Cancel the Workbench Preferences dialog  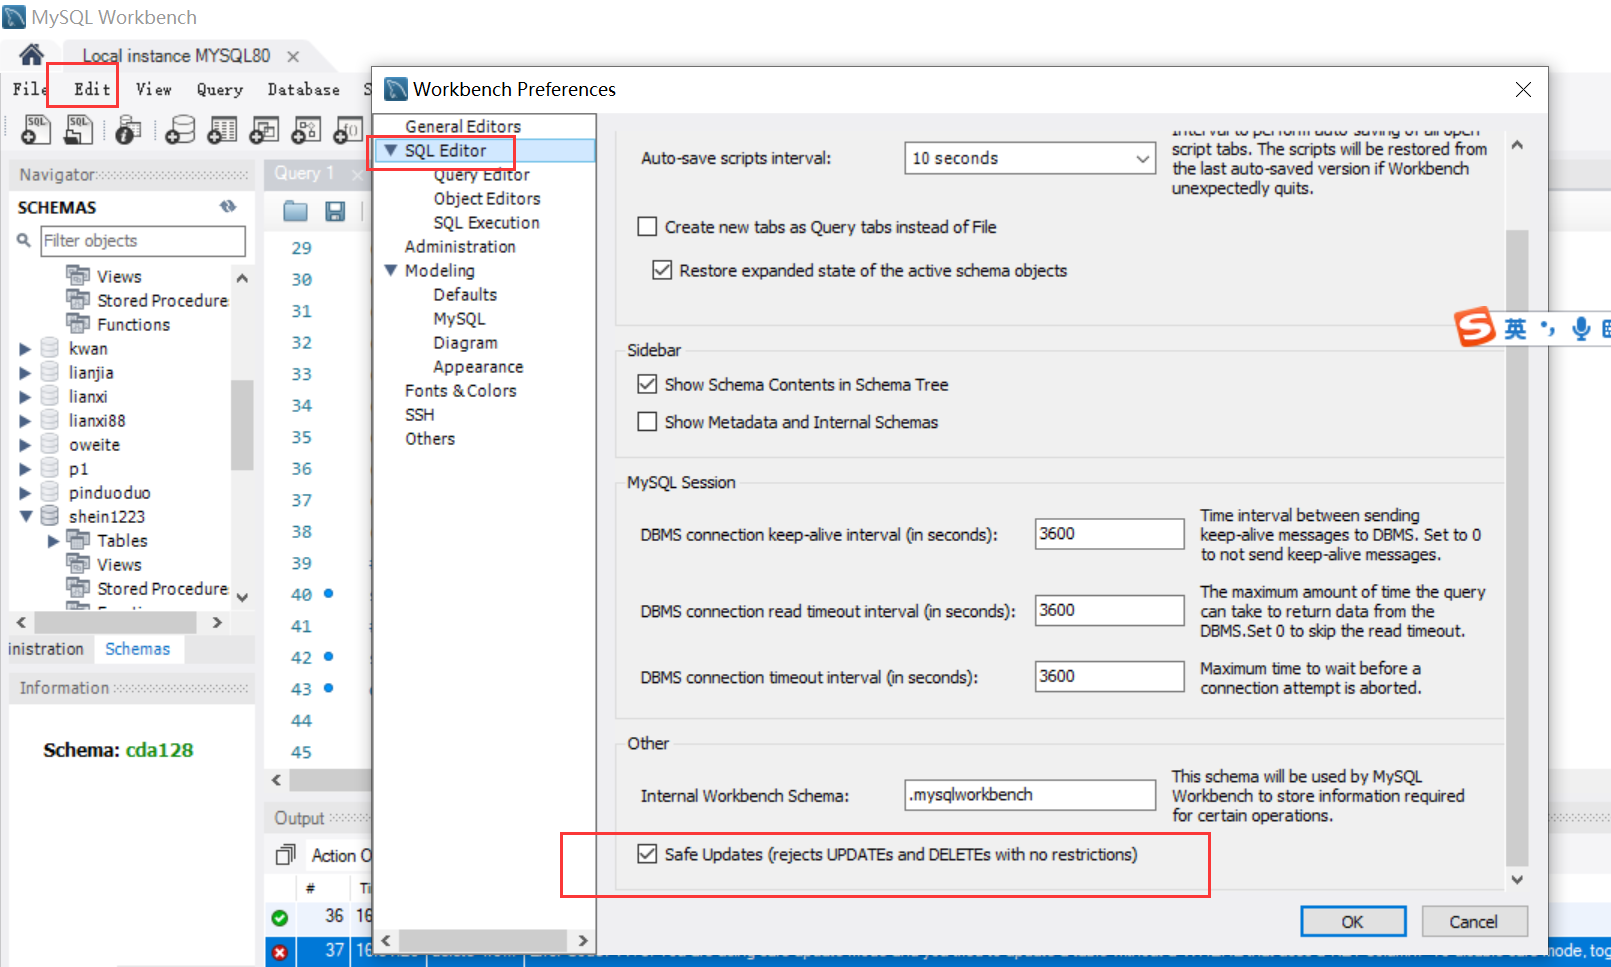point(1474,922)
